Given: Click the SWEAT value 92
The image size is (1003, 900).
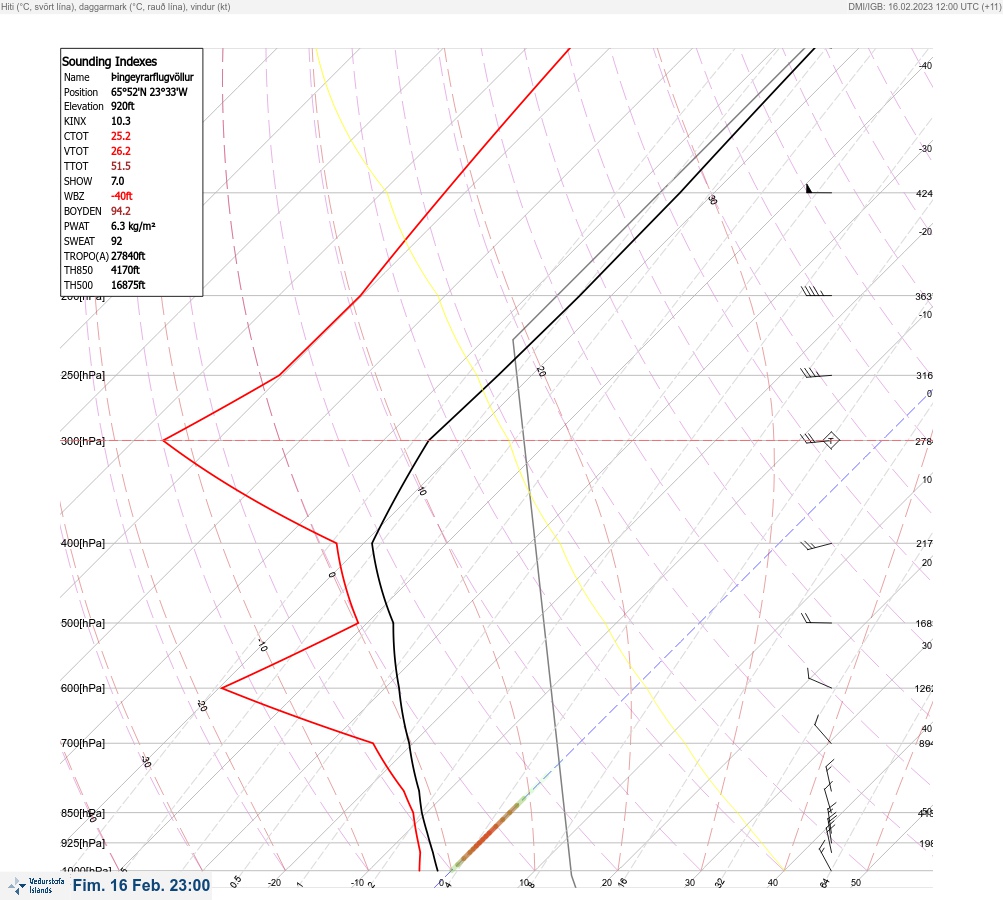Looking at the screenshot, I should click(x=116, y=241).
